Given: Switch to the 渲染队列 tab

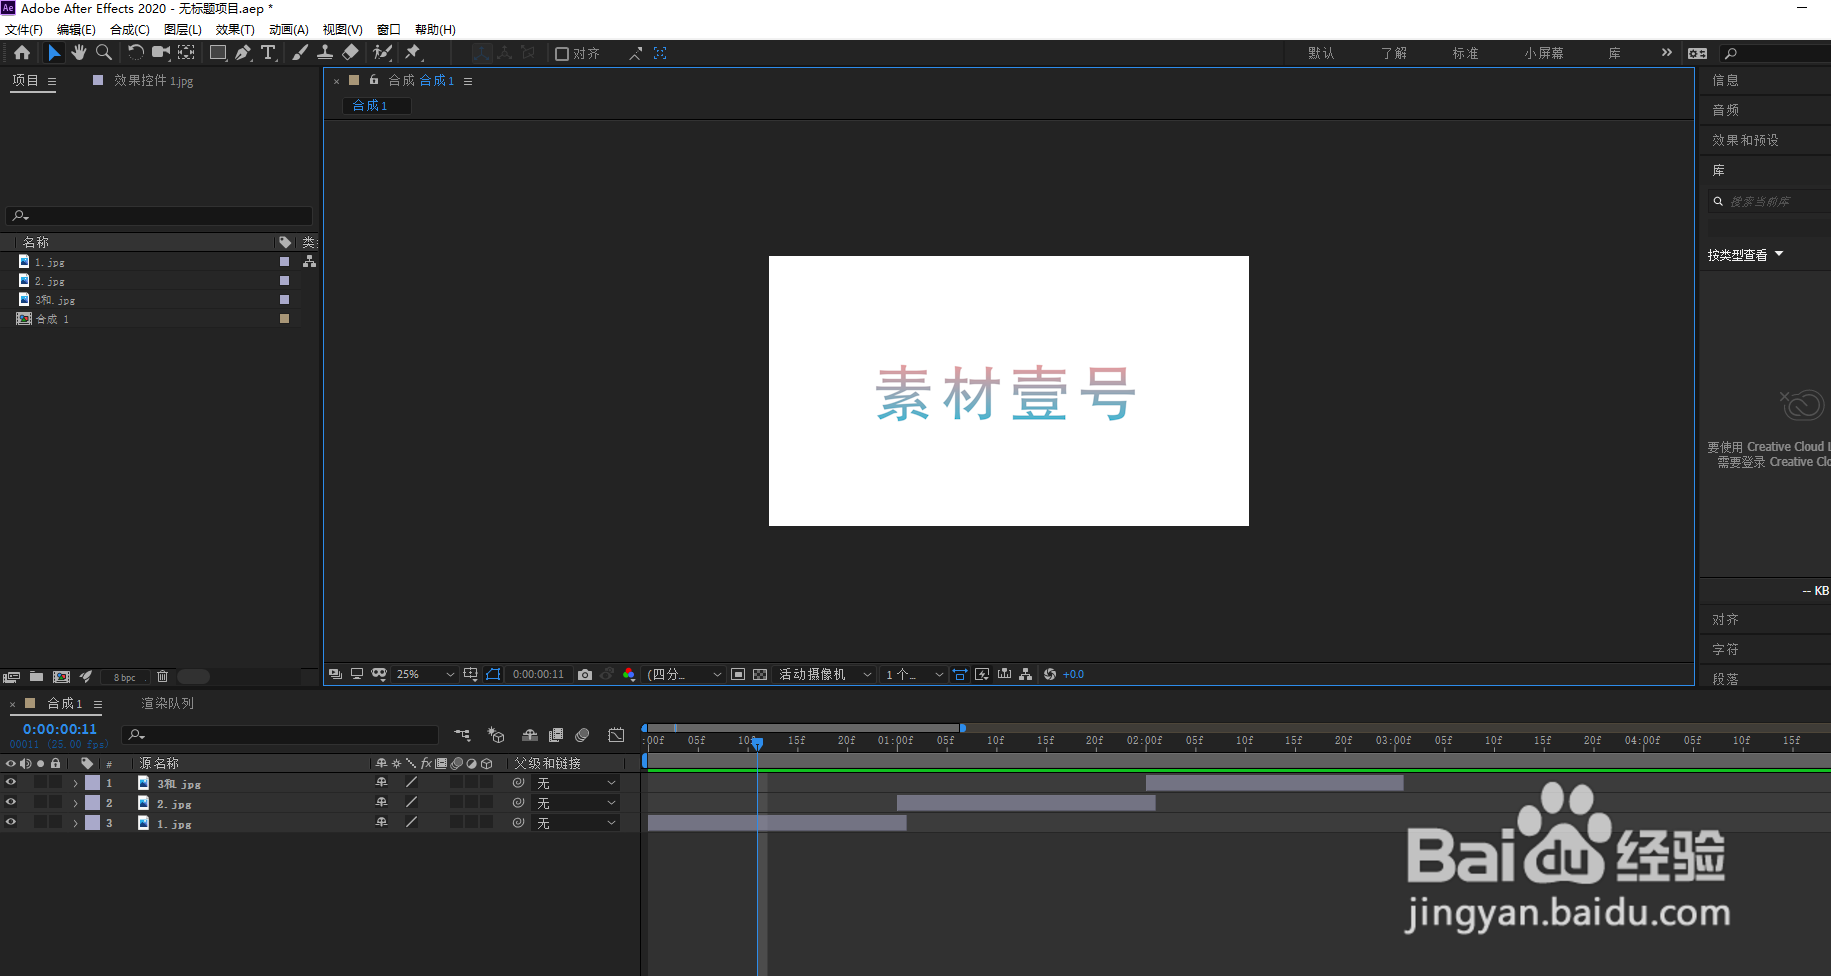Looking at the screenshot, I should click(x=167, y=703).
